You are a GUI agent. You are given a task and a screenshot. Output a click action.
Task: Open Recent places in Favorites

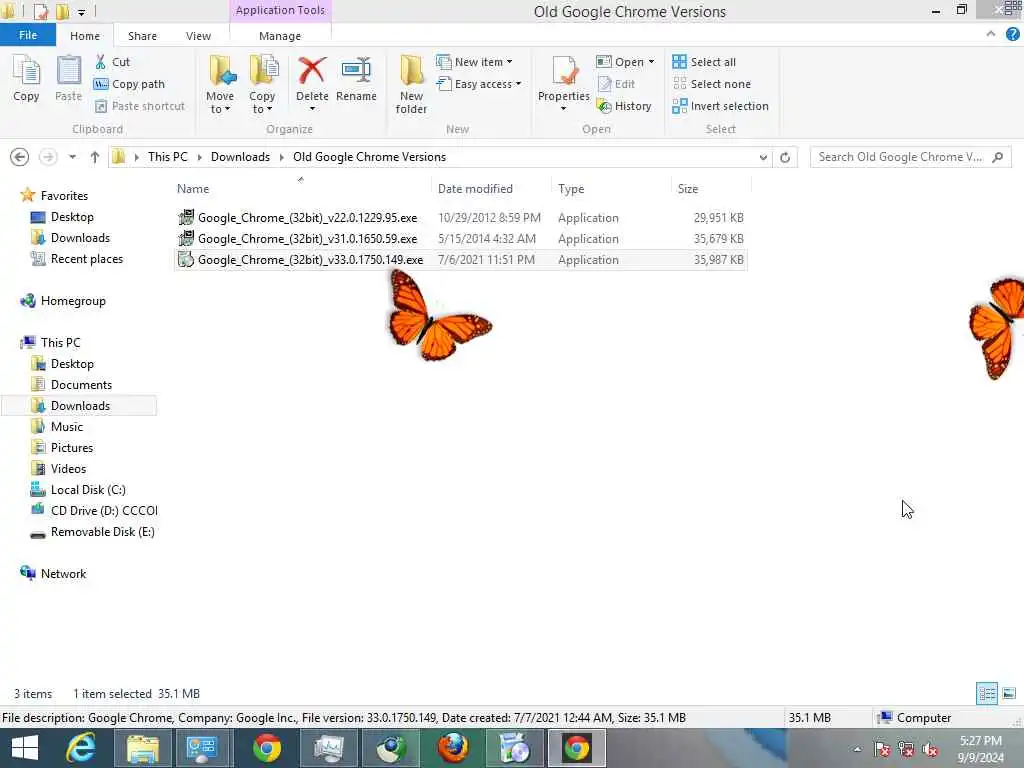tap(77, 259)
